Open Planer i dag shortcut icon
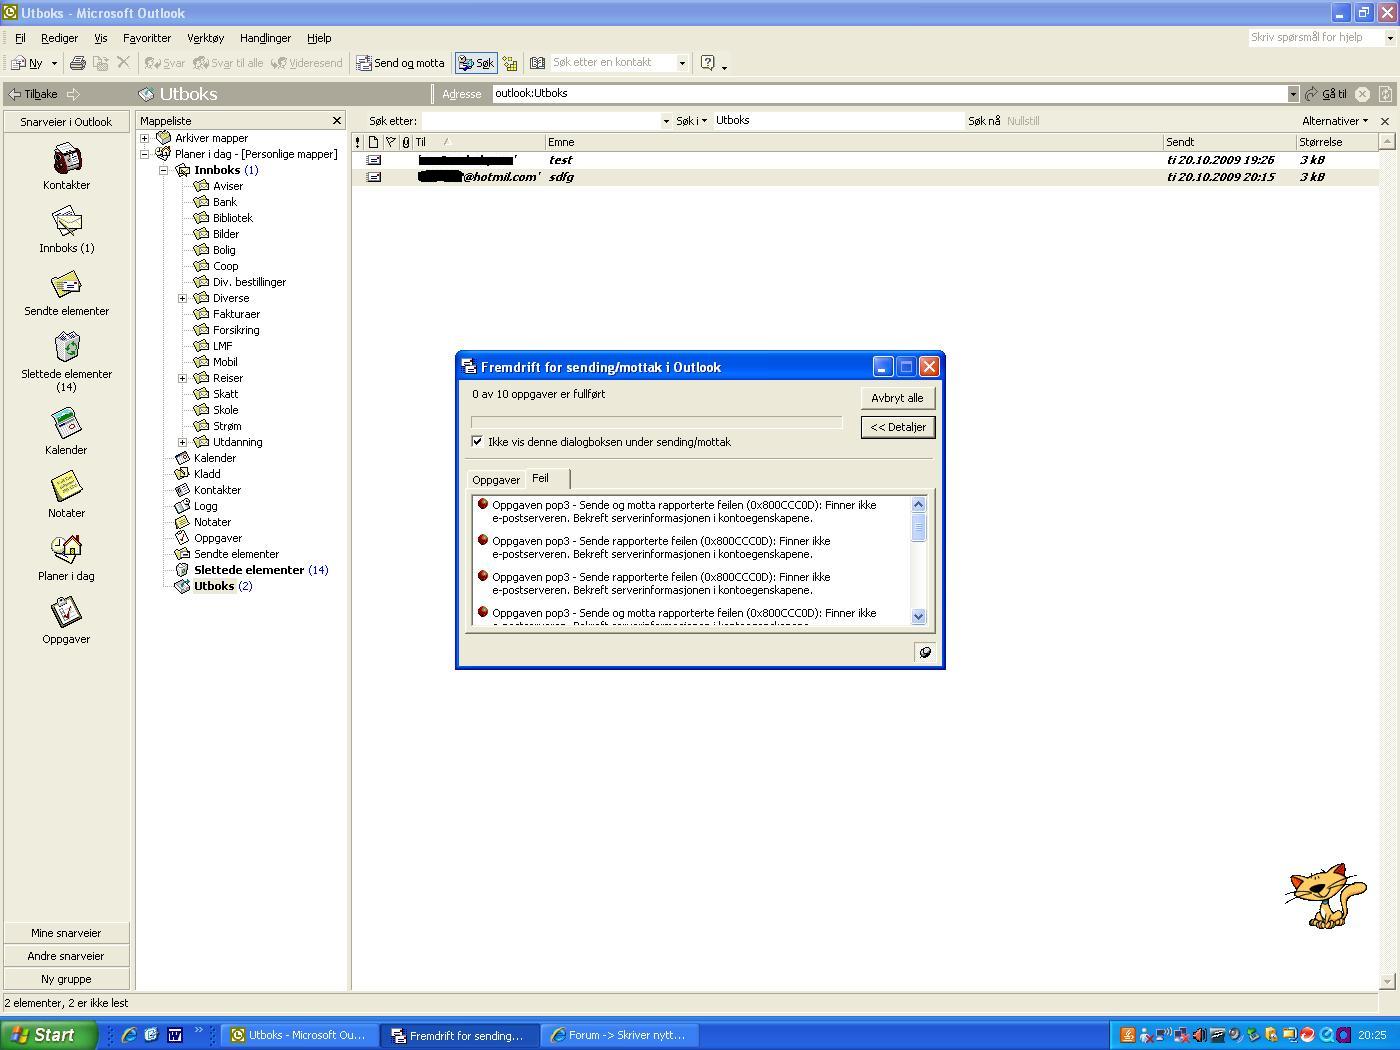This screenshot has height=1050, width=1400. coord(67,550)
